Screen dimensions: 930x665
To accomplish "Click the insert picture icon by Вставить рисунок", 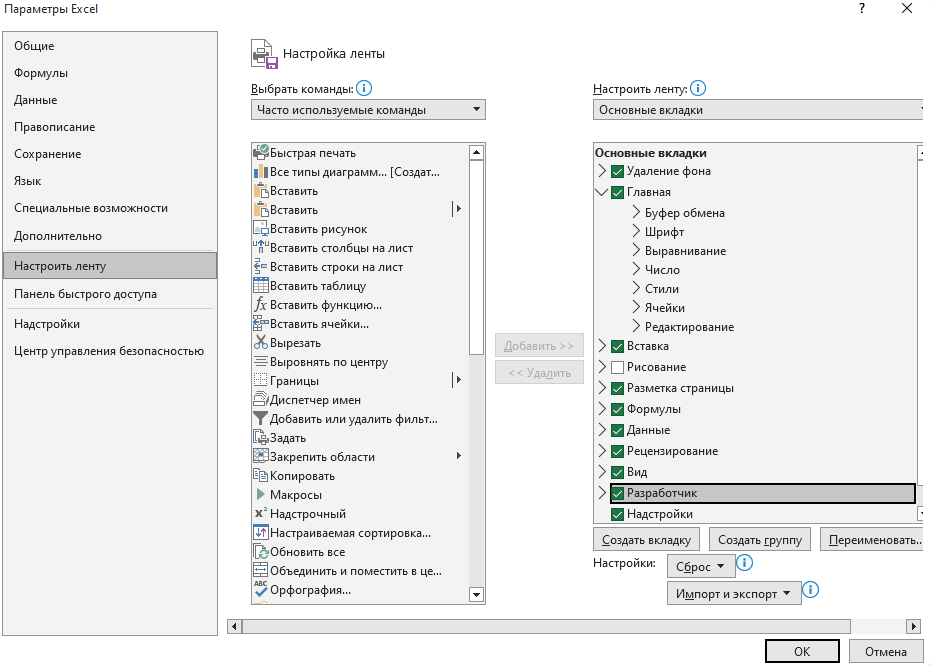I will [x=261, y=228].
